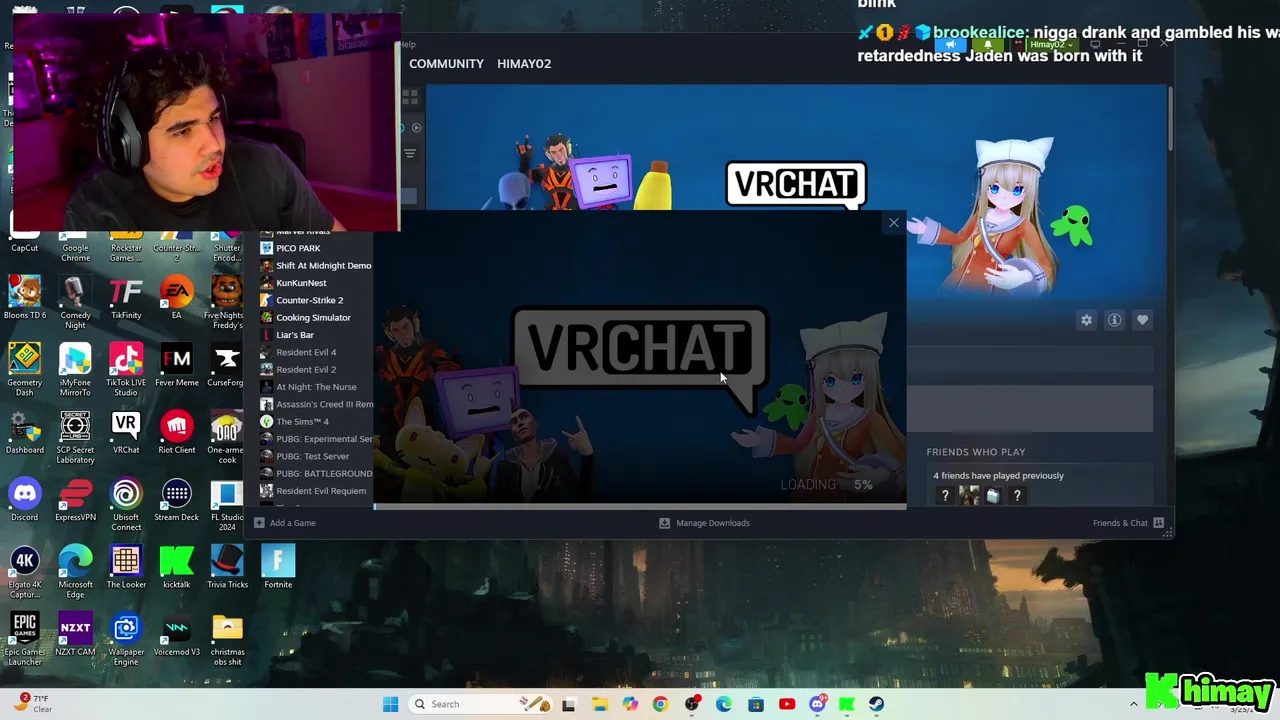The width and height of the screenshot is (1280, 720).
Task: Open Steam from the Windows taskbar
Action: click(877, 704)
